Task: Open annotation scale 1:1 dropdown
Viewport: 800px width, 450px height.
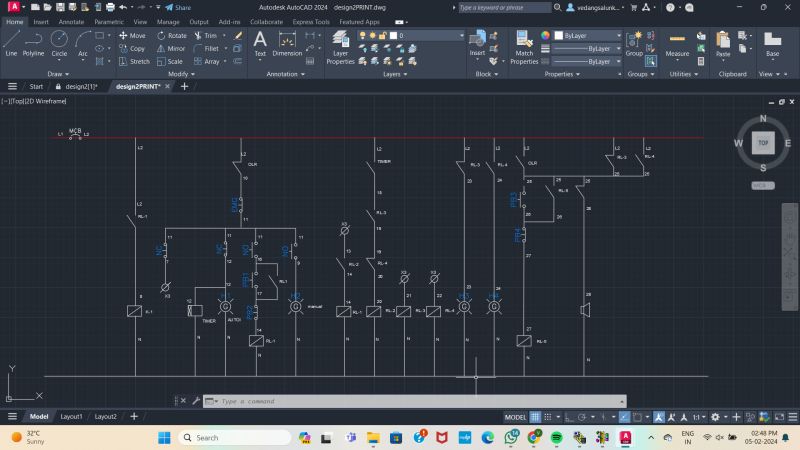Action: pos(698,417)
